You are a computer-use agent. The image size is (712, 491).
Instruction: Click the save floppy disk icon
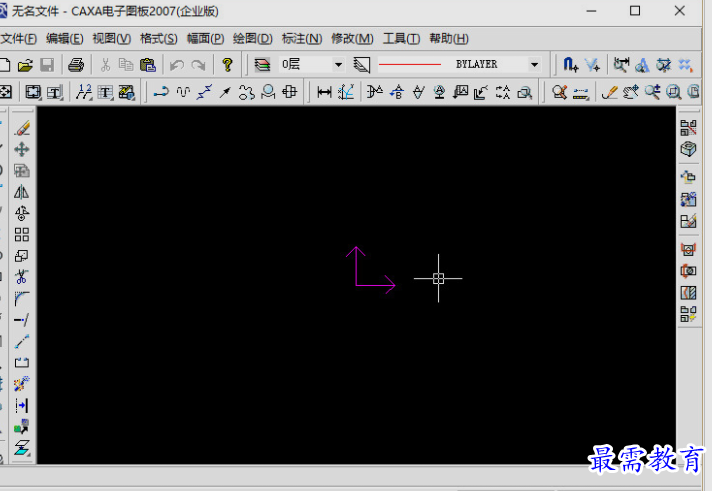(47, 65)
